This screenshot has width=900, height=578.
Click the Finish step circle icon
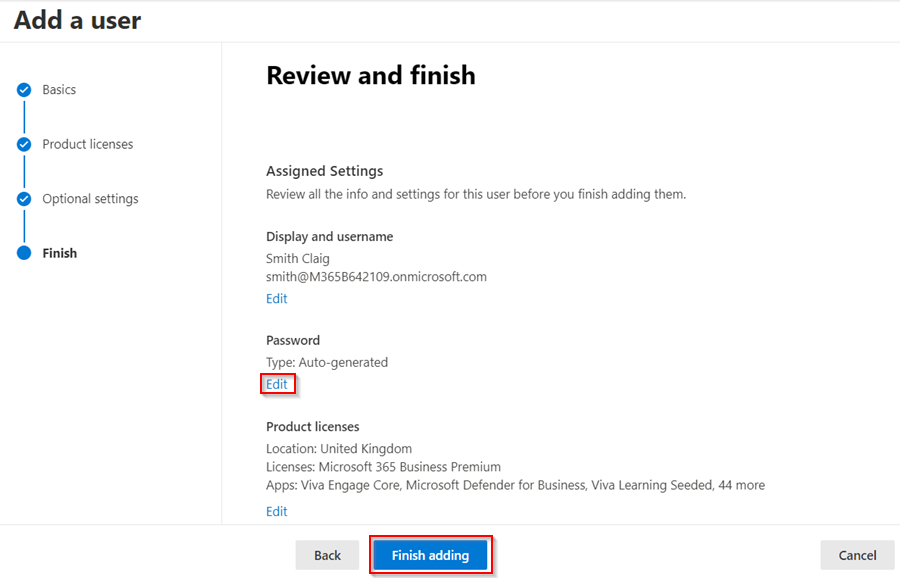[24, 253]
